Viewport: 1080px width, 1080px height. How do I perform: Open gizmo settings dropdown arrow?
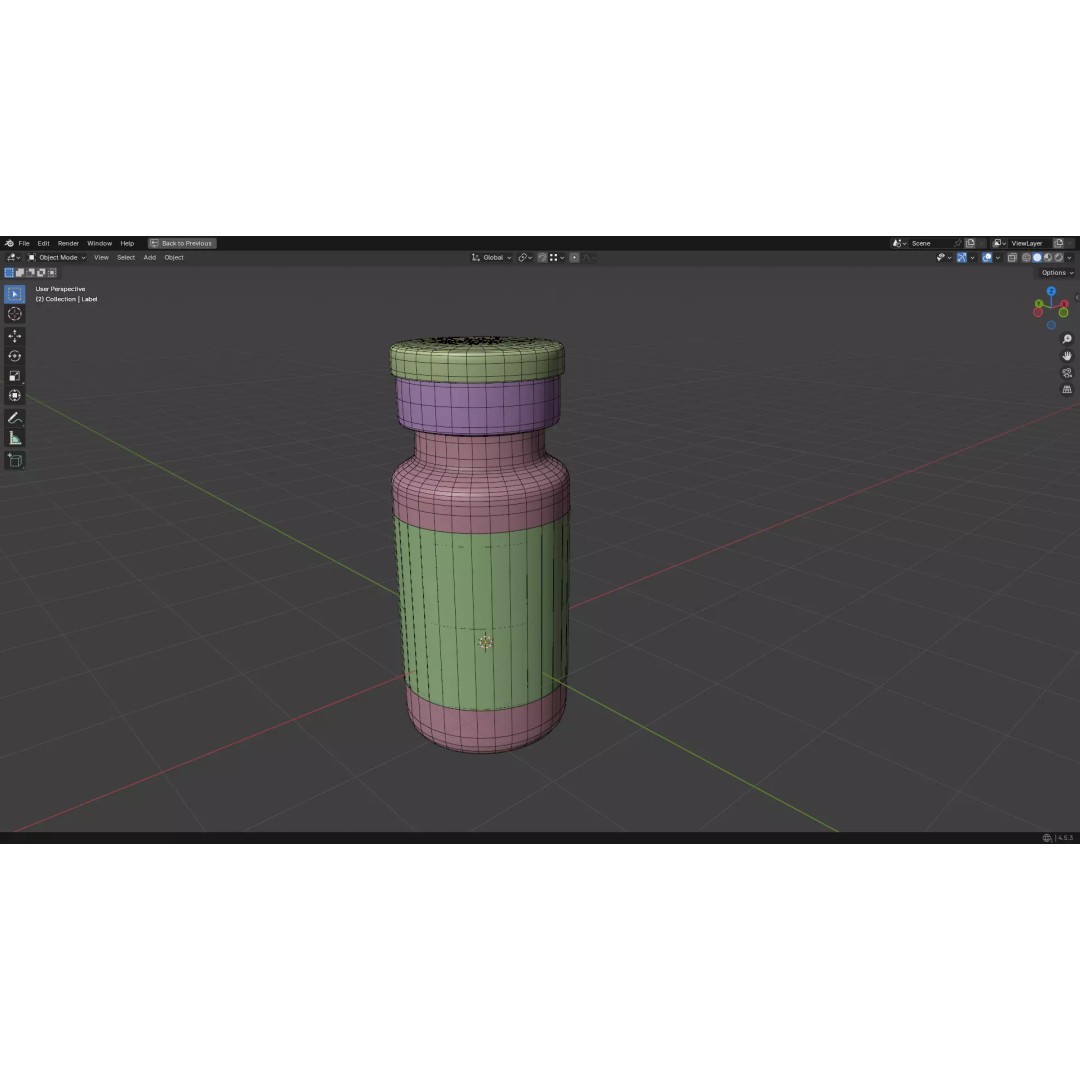[x=973, y=258]
